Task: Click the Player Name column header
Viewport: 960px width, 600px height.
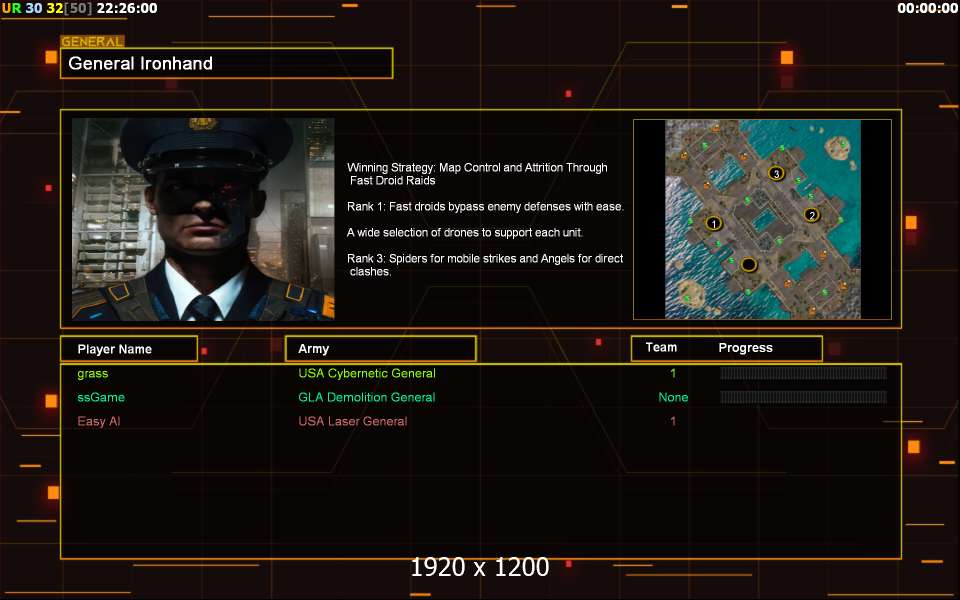Action: click(x=129, y=349)
